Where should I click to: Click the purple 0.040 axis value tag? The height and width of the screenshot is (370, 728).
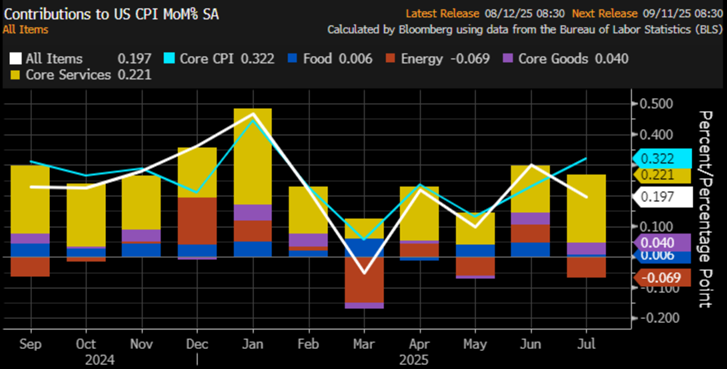point(663,243)
